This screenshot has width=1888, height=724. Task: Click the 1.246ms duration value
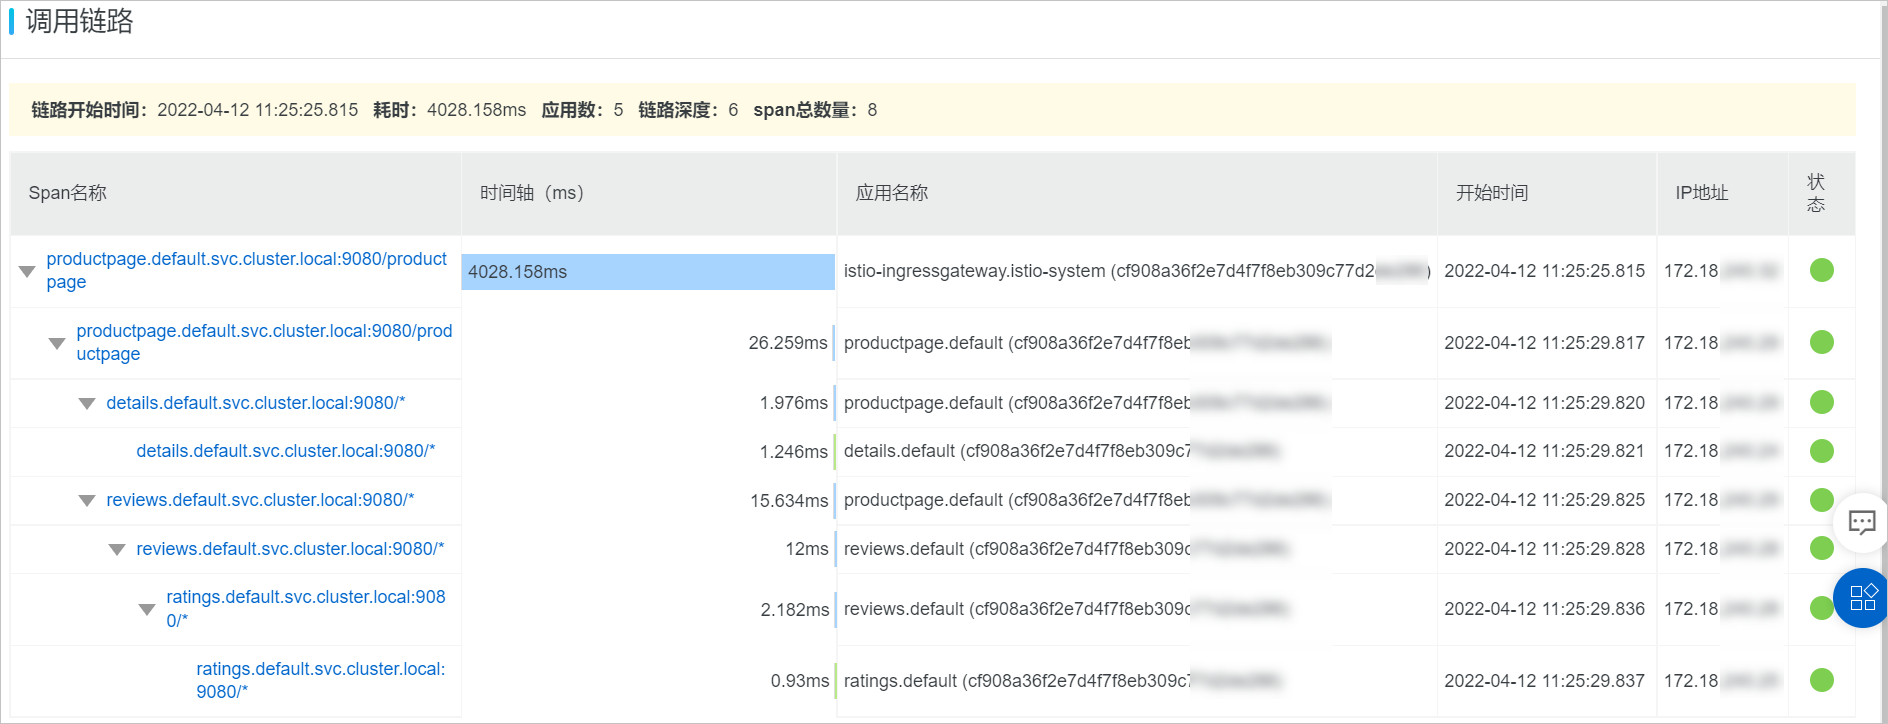(x=794, y=452)
